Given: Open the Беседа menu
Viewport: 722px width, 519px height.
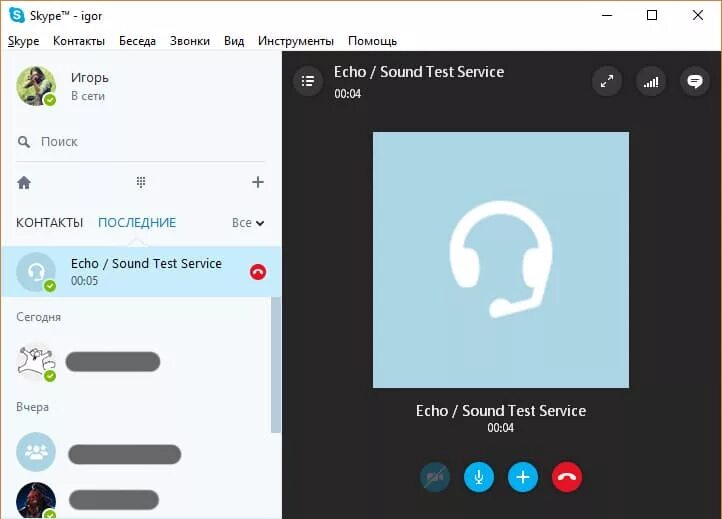Looking at the screenshot, I should click(x=137, y=41).
